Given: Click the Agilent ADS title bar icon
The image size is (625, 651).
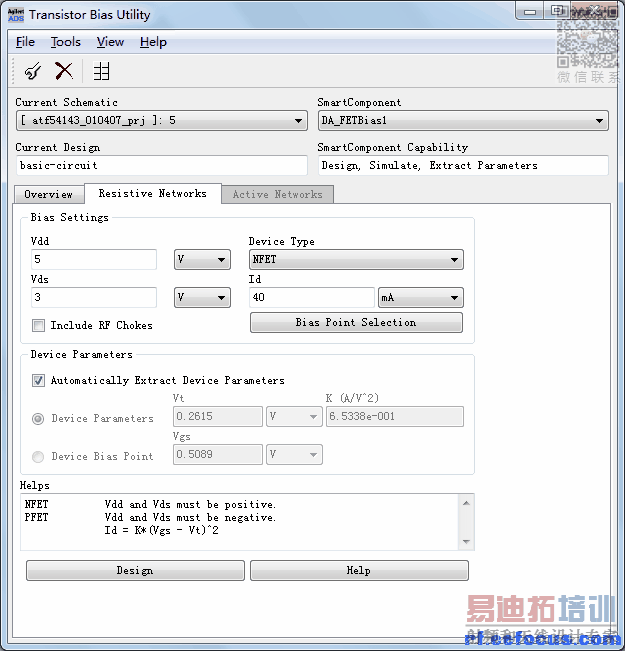Looking at the screenshot, I should 16,15.
